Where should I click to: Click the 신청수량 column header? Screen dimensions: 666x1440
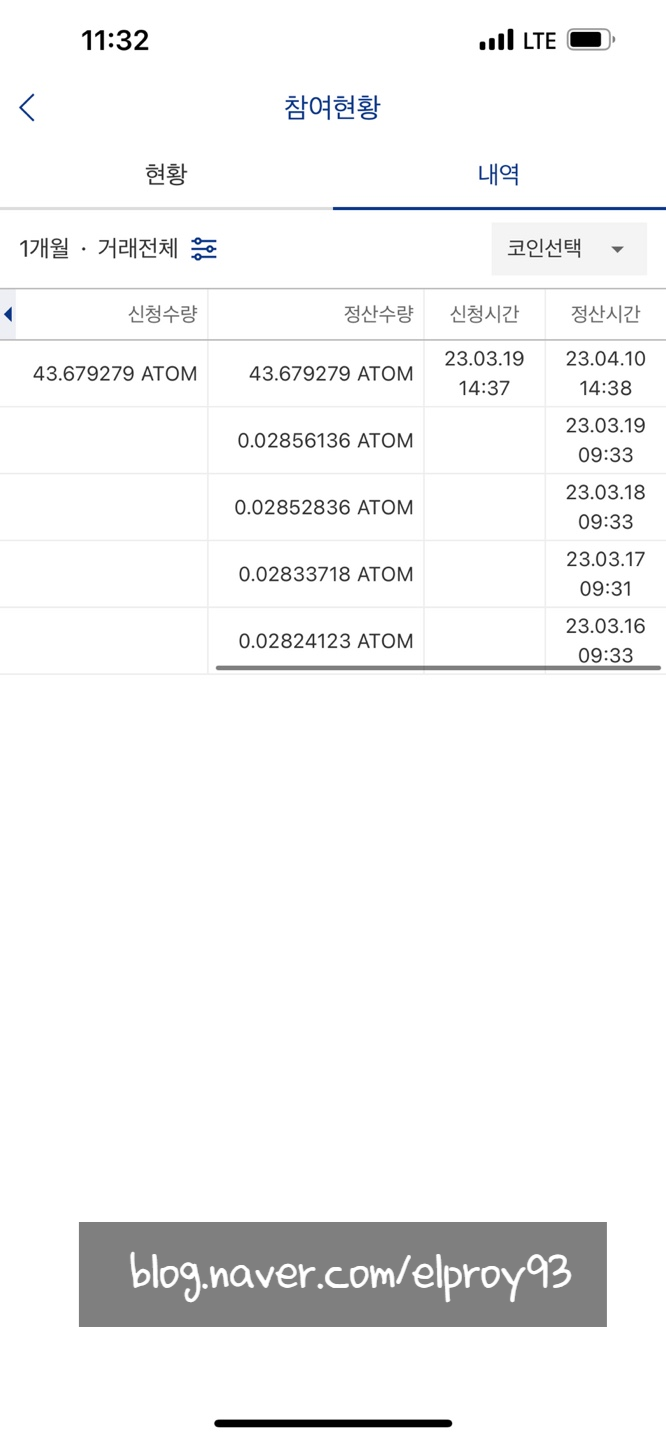162,315
